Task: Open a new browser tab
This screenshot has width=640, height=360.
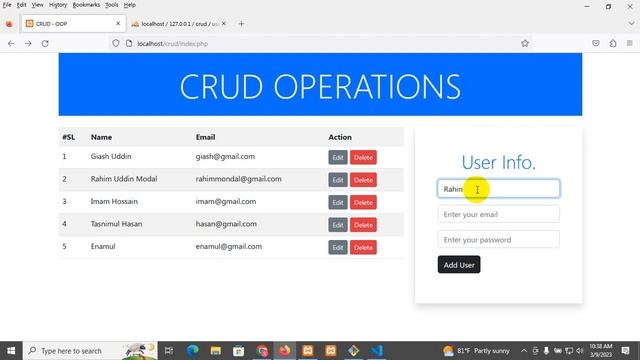Action: click(x=241, y=24)
